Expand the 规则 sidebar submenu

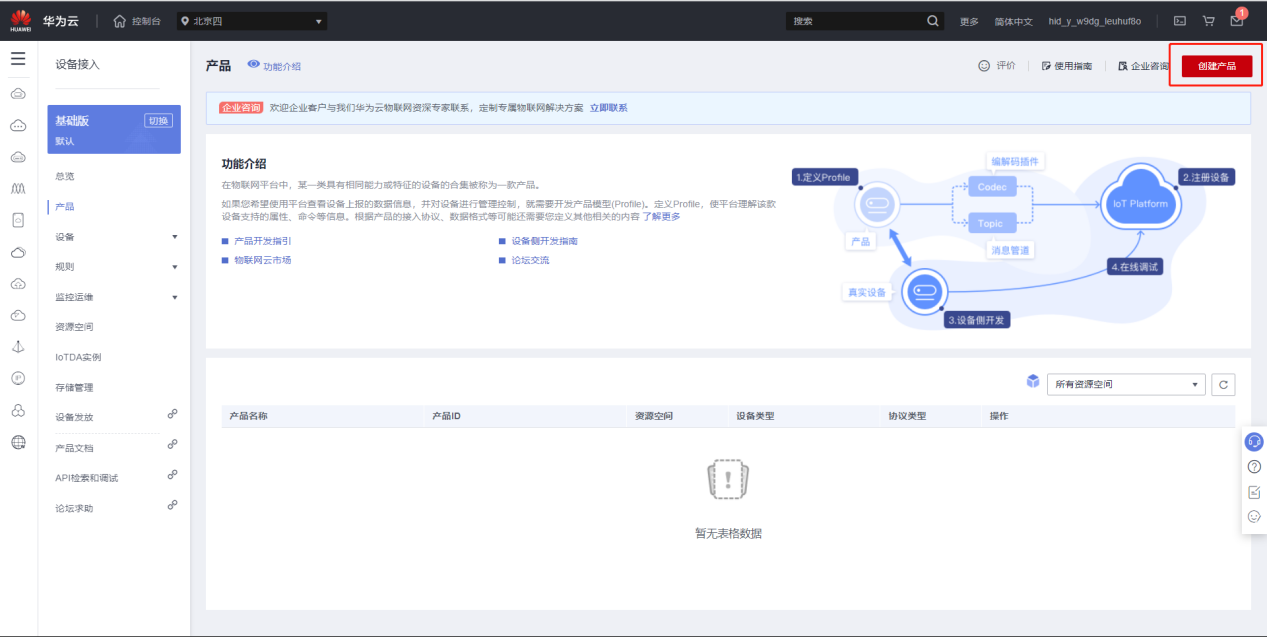tap(175, 267)
